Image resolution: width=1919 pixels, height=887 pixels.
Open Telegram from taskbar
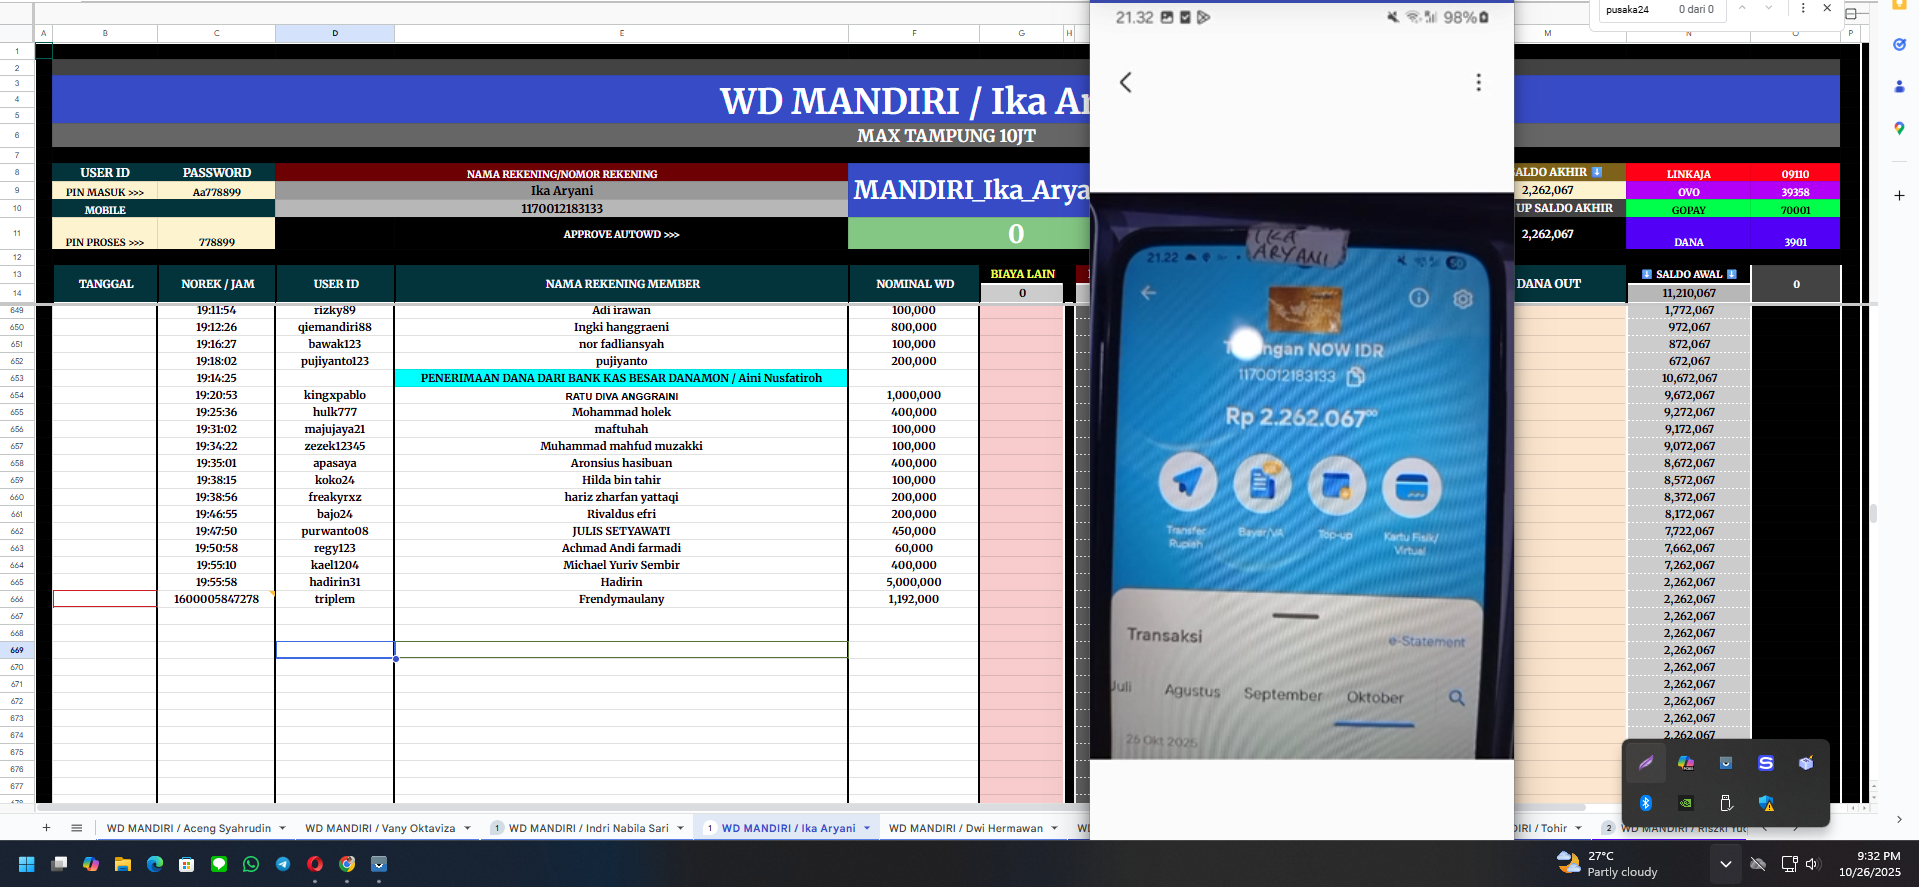pos(283,864)
